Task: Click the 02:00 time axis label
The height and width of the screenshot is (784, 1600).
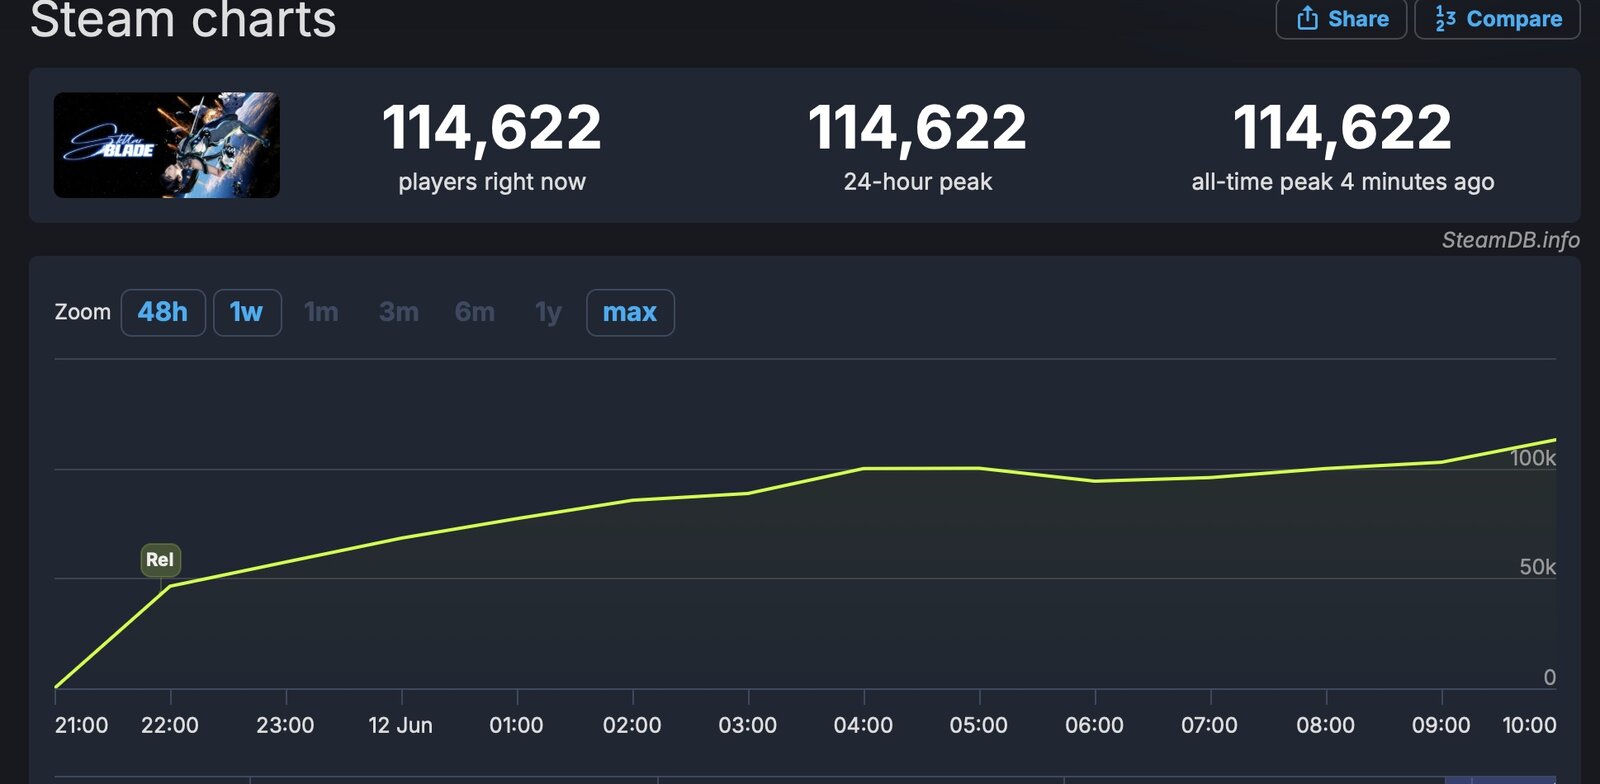Action: (x=632, y=725)
